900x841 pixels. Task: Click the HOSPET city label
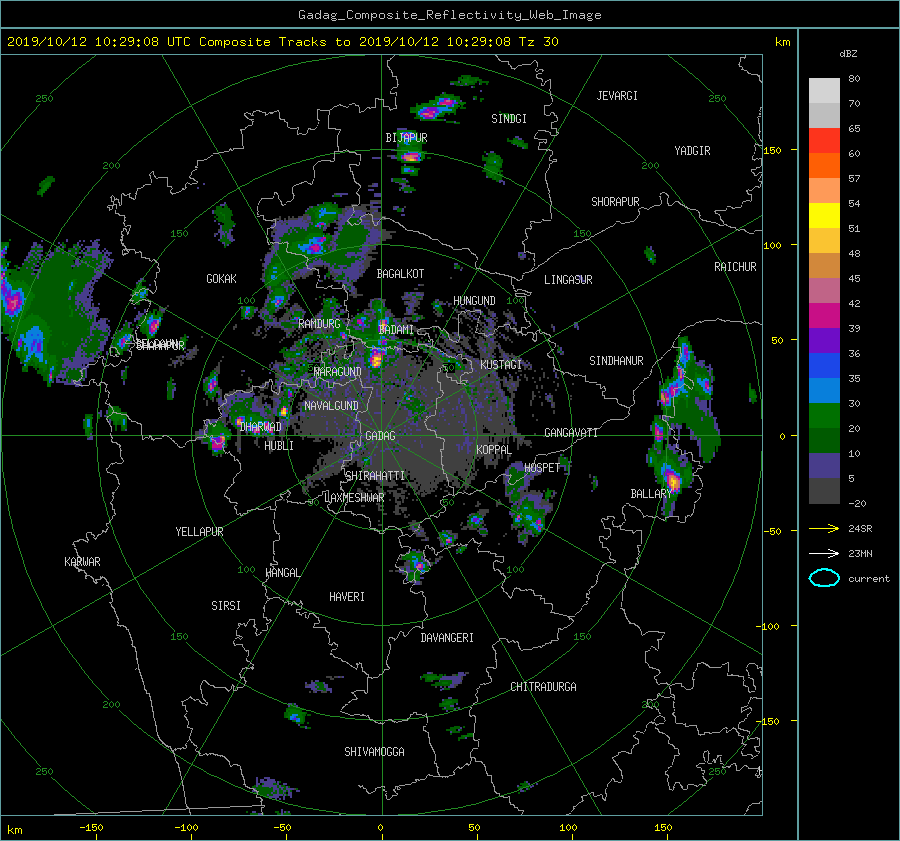point(542,468)
